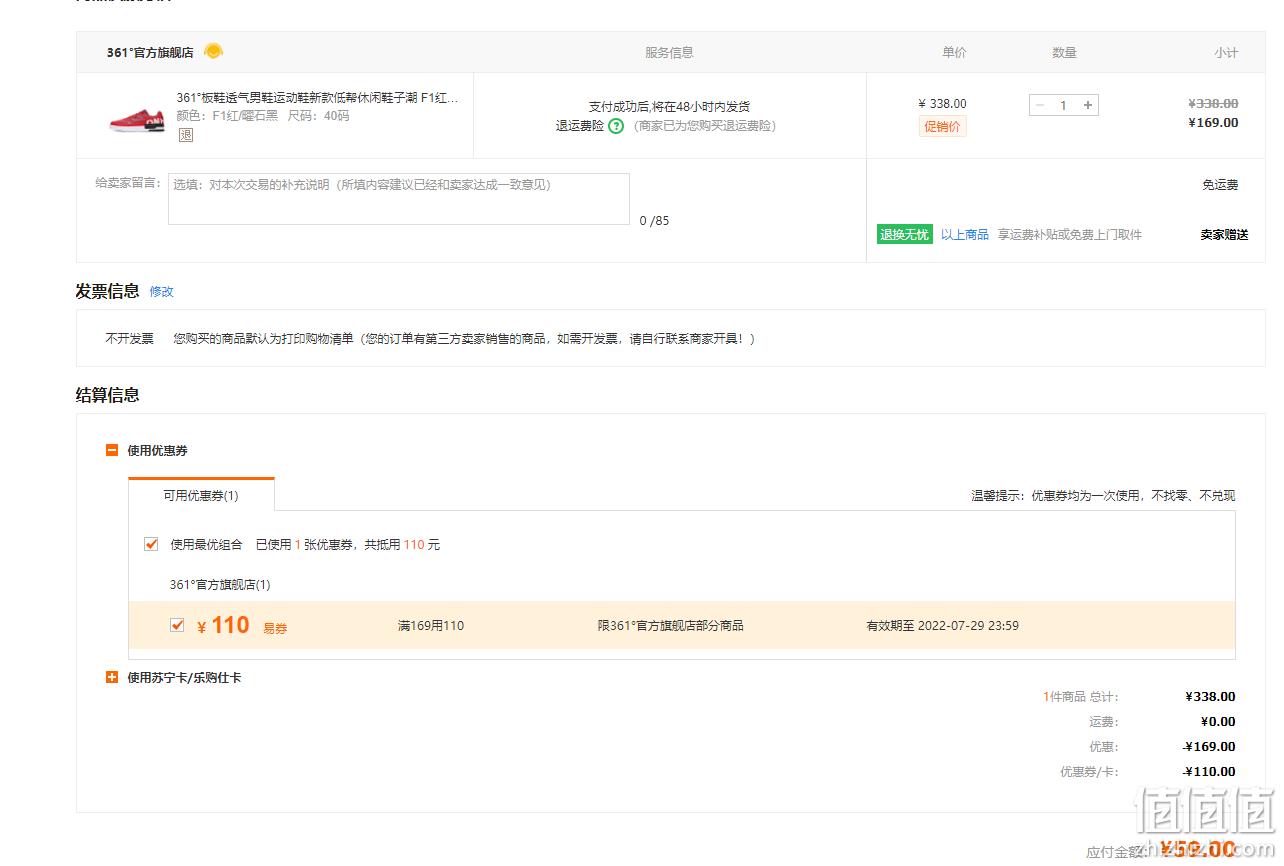The height and width of the screenshot is (866, 1284).
Task: Click the green help icon beside 退运费险
Action: pos(616,126)
